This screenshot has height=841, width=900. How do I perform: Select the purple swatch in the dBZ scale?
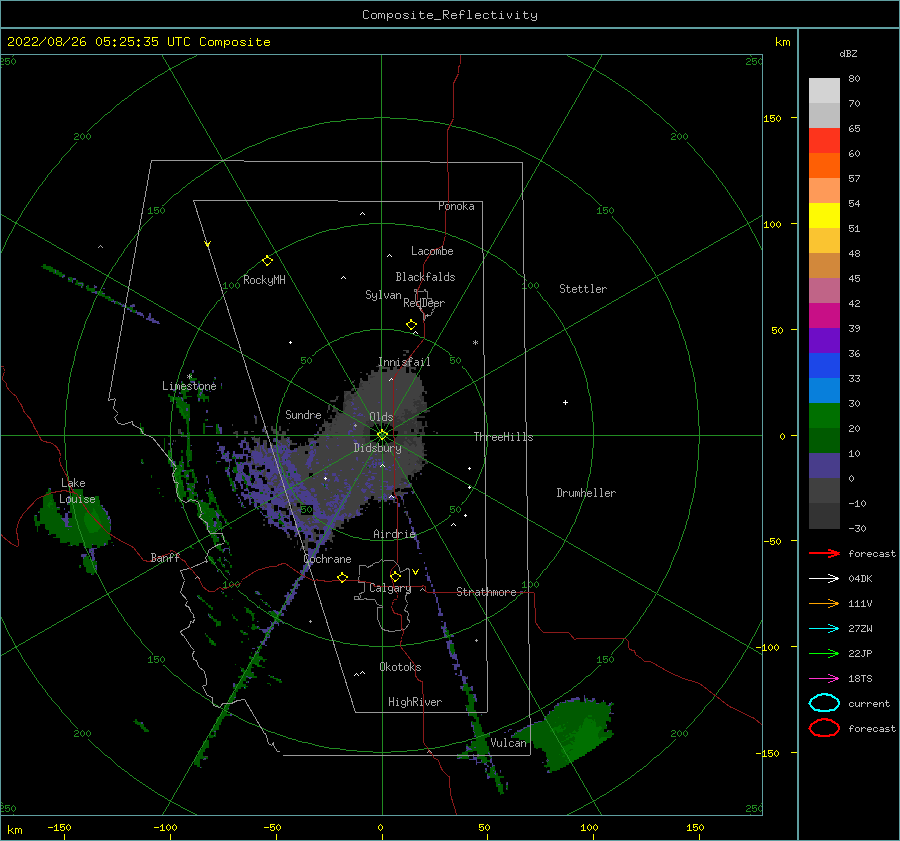pos(824,340)
